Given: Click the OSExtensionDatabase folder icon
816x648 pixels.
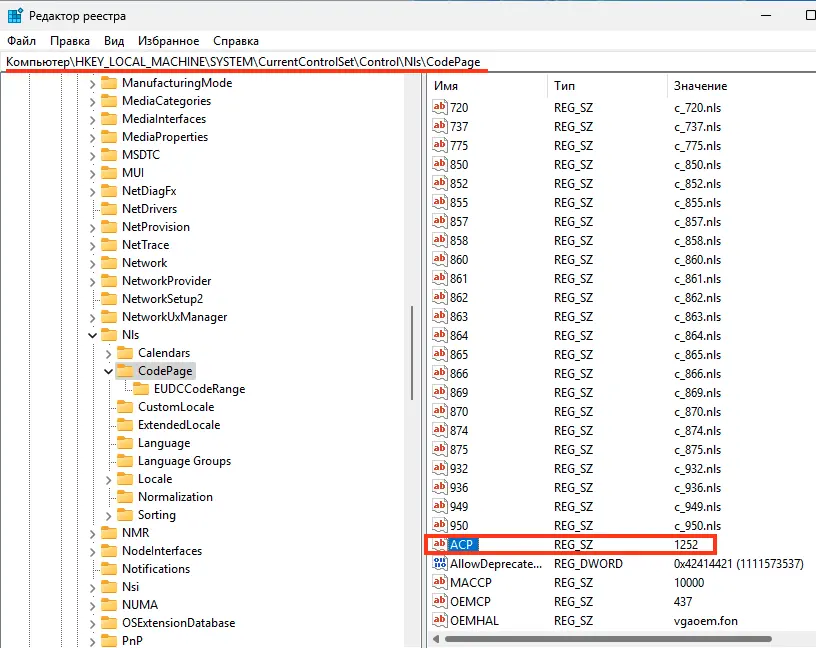Looking at the screenshot, I should [x=109, y=622].
